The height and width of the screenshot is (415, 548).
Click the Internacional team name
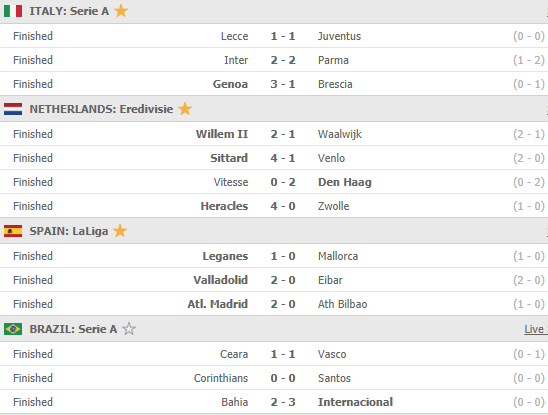click(355, 402)
